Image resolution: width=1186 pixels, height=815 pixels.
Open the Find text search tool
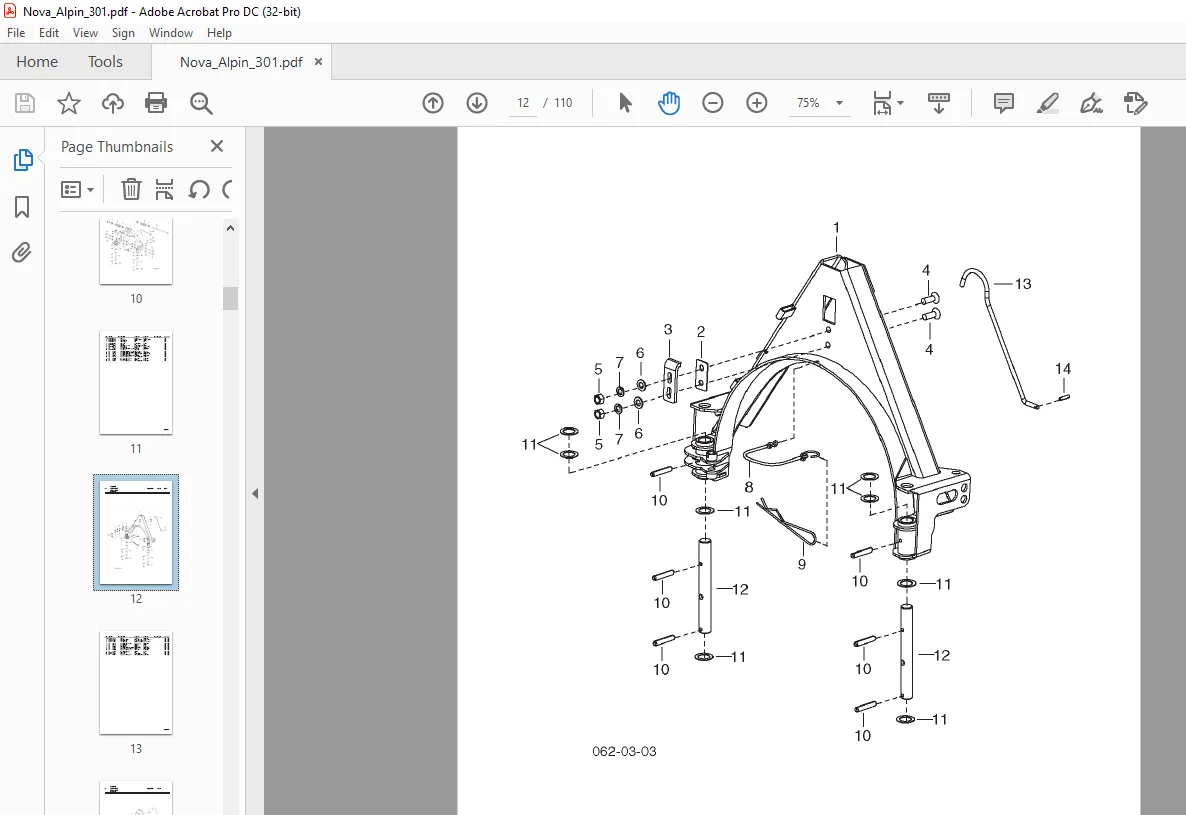coord(201,103)
